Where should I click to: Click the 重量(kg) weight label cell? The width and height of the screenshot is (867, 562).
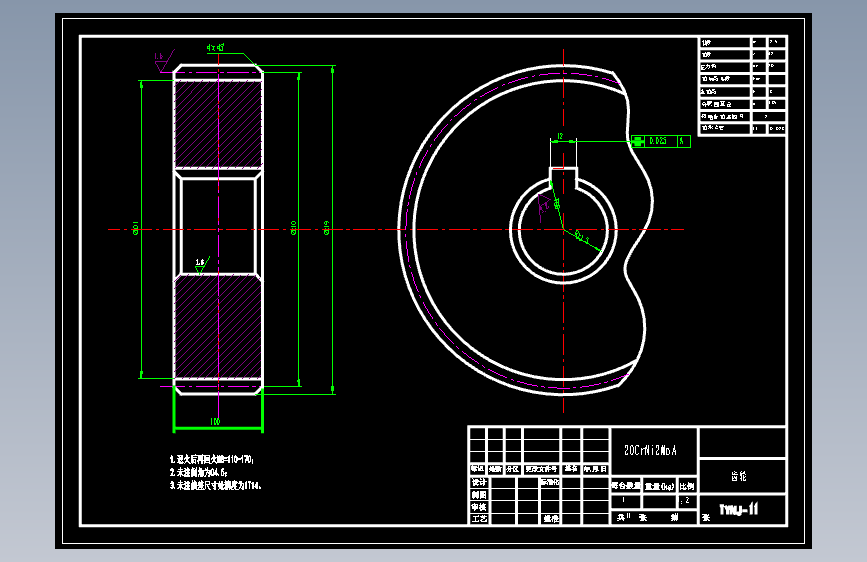pyautogui.click(x=660, y=486)
